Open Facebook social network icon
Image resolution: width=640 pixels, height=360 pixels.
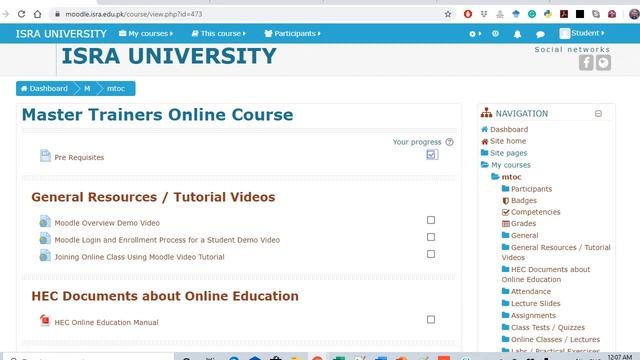coord(586,63)
